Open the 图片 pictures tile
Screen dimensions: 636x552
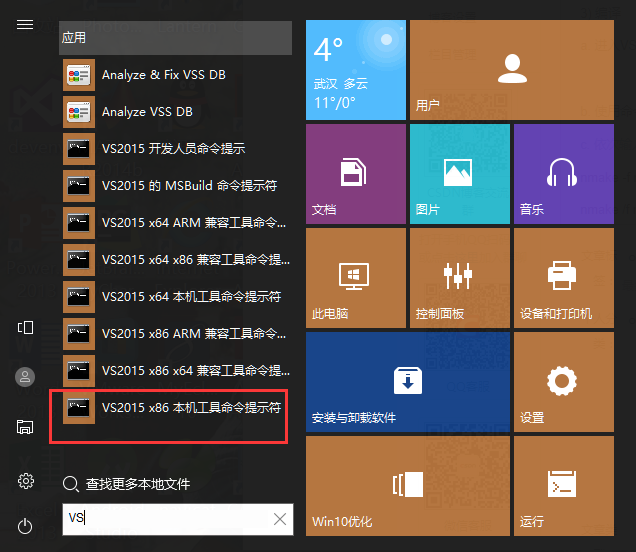pos(460,174)
